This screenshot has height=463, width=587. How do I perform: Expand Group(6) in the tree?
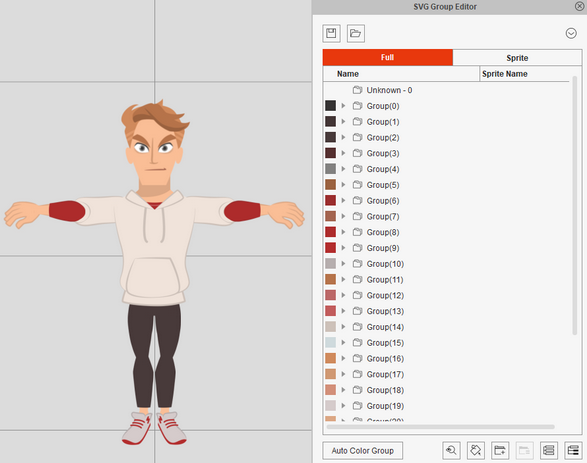343,201
